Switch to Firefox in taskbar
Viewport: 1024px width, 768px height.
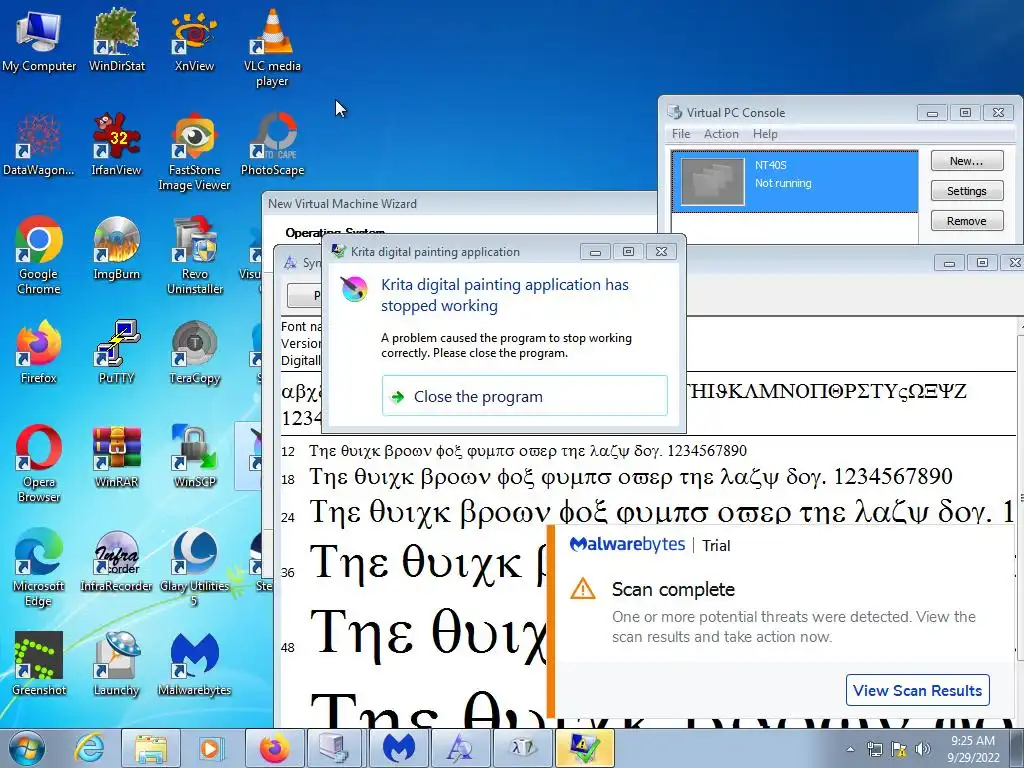(274, 748)
